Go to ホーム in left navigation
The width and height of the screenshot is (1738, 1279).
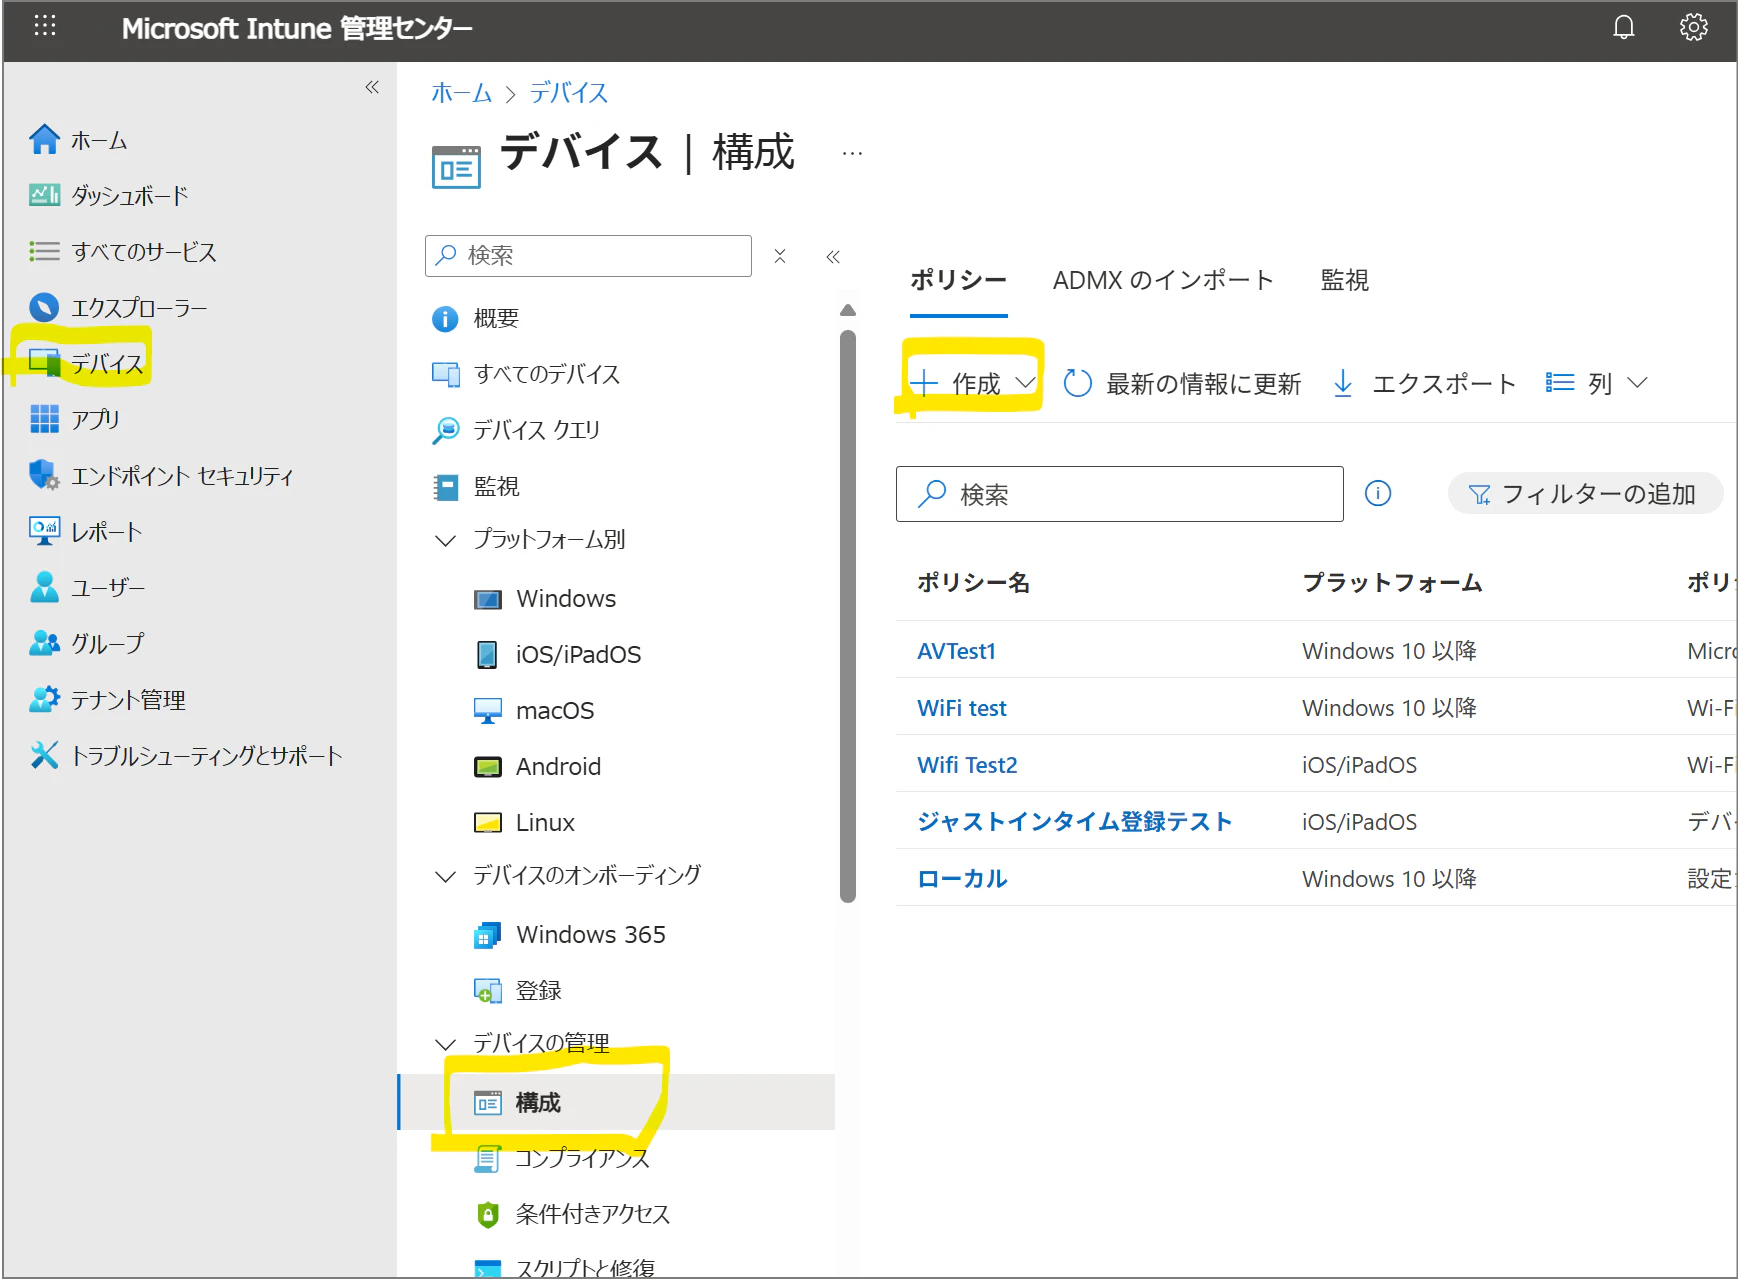[79, 140]
